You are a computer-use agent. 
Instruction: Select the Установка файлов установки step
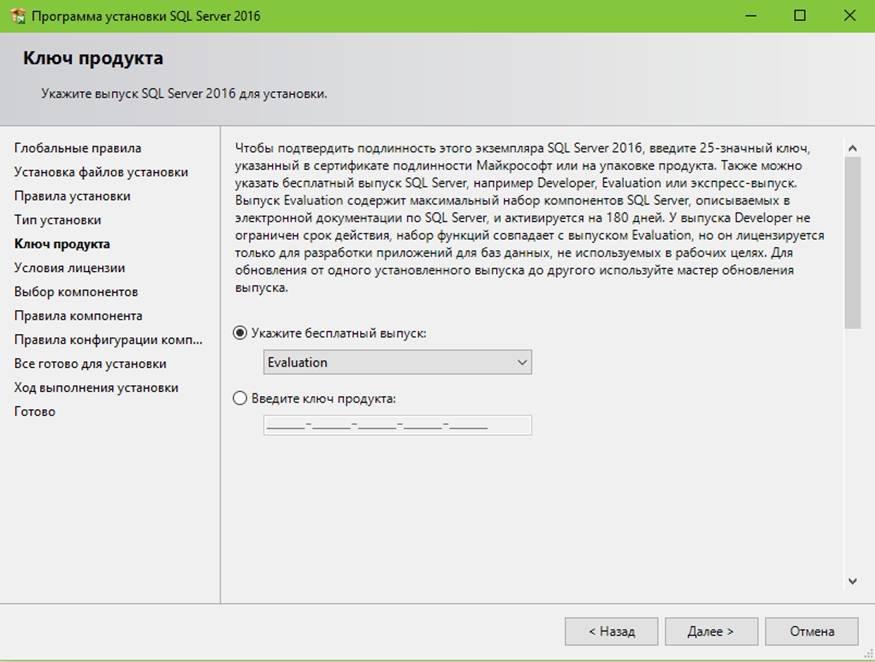tap(101, 172)
